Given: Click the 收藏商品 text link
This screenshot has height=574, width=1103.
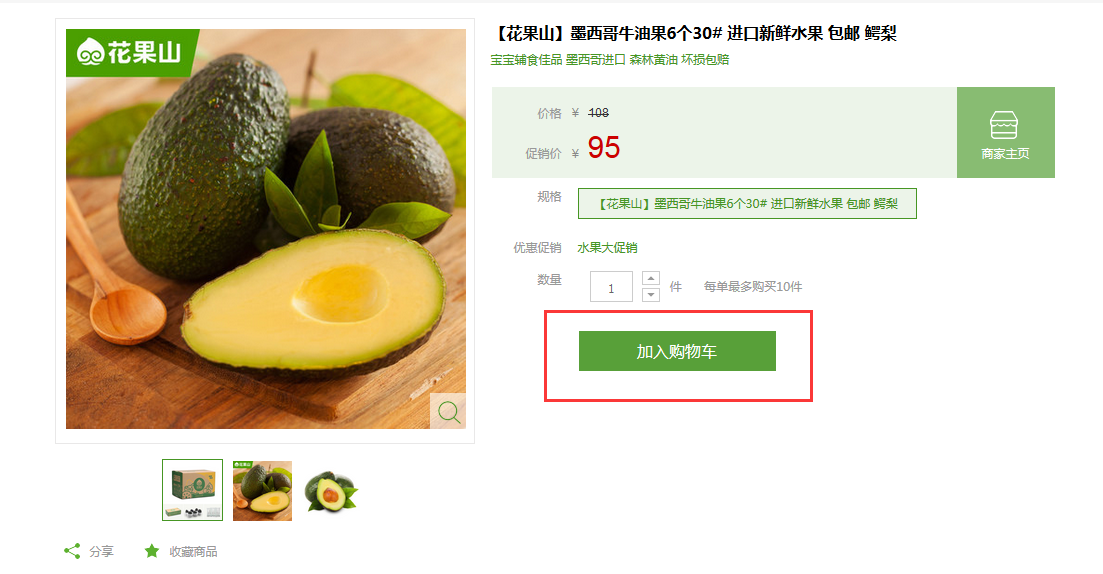Looking at the screenshot, I should point(193,551).
